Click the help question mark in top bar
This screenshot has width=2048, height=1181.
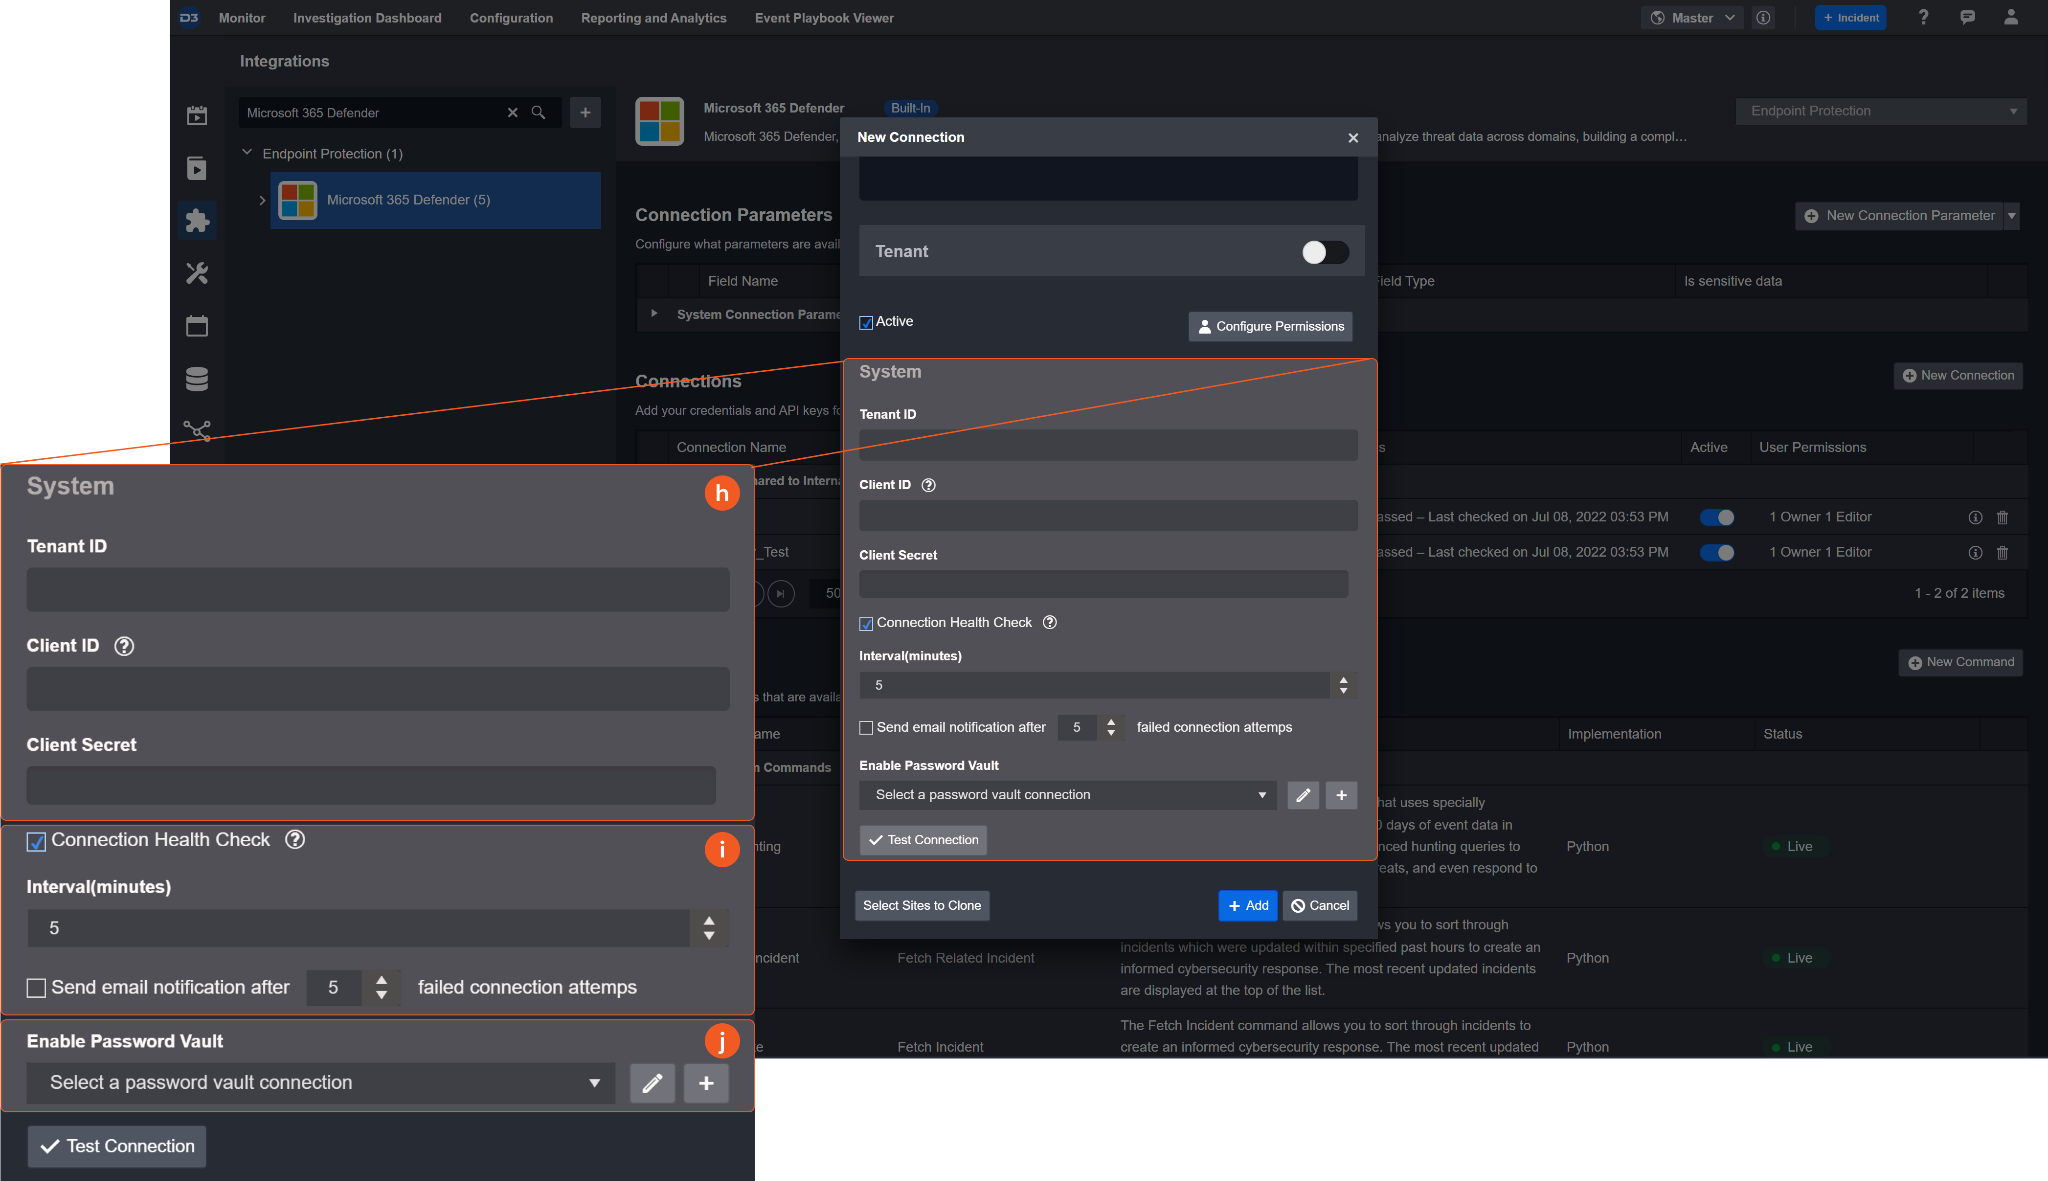tap(1923, 18)
